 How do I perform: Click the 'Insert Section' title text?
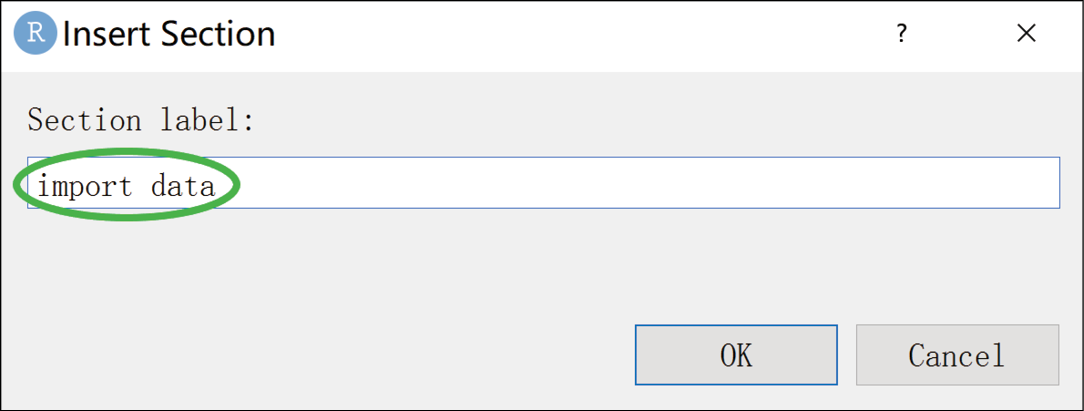point(168,34)
